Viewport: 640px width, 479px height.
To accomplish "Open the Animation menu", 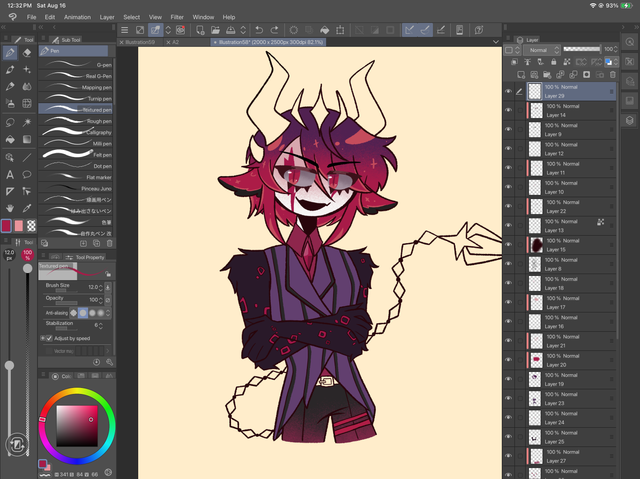I will [x=77, y=17].
